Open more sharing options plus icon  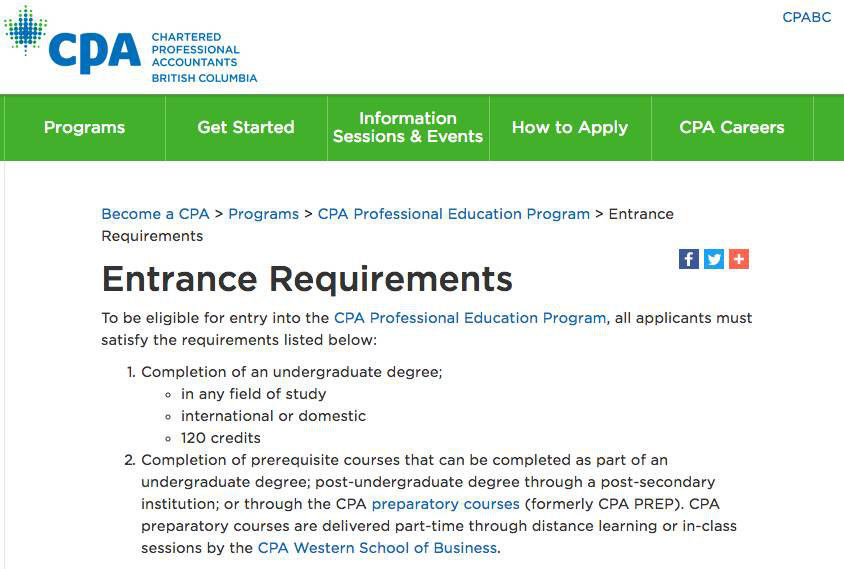pyautogui.click(x=739, y=259)
